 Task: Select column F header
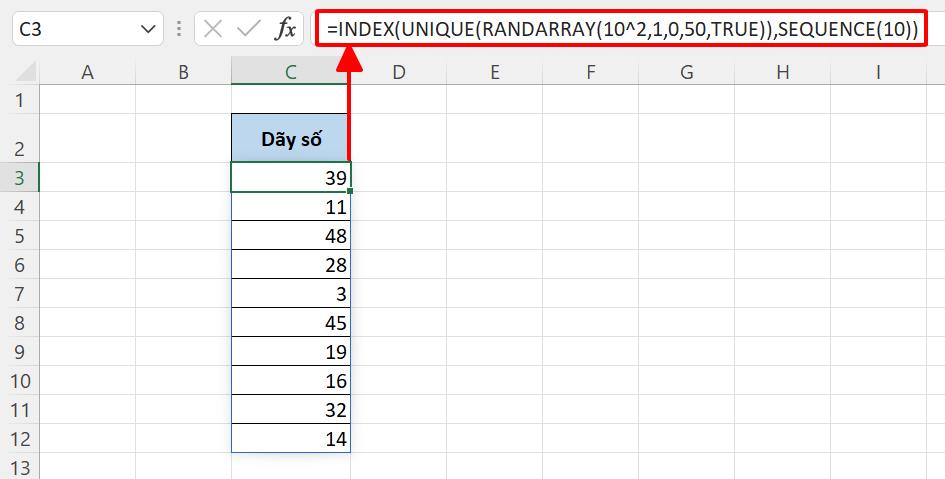click(590, 72)
